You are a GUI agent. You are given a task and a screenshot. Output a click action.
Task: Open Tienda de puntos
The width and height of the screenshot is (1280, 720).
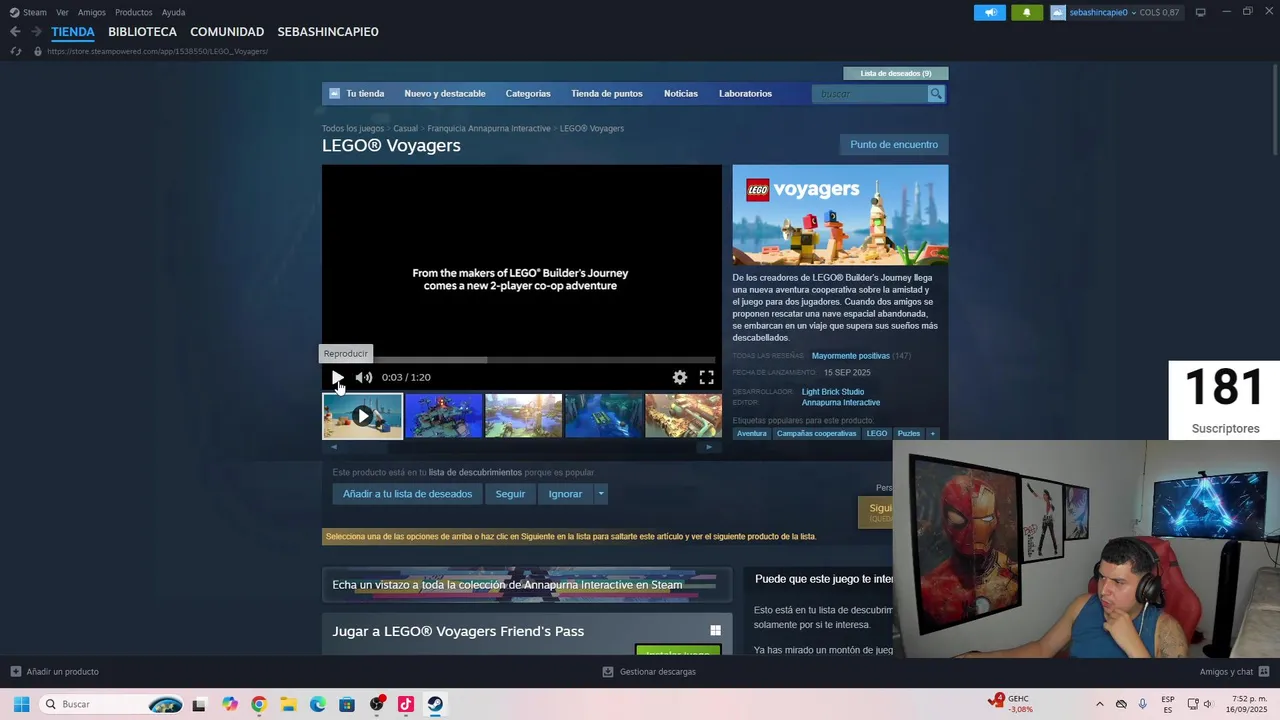click(607, 93)
